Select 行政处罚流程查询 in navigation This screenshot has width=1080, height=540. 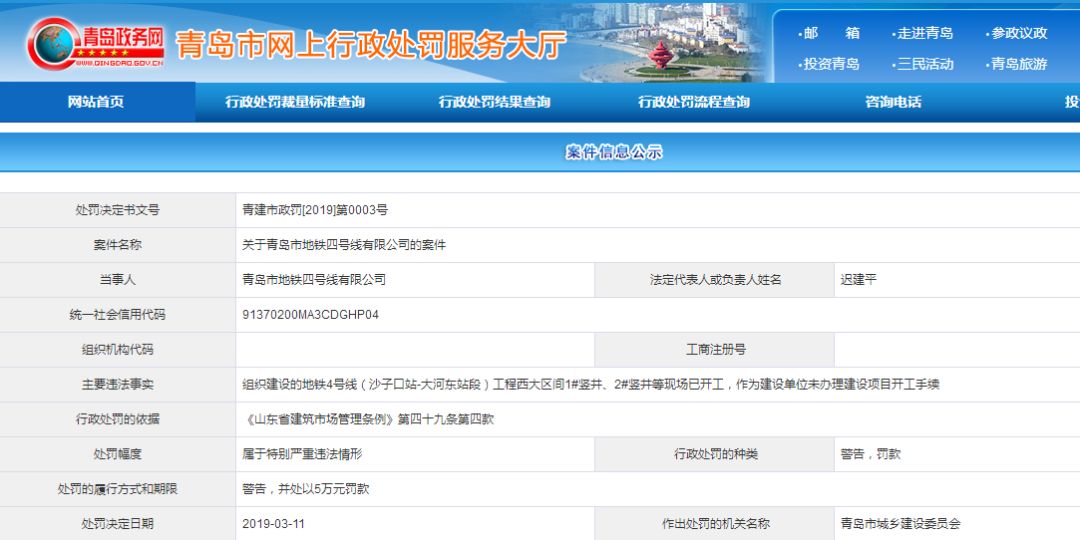coord(694,102)
